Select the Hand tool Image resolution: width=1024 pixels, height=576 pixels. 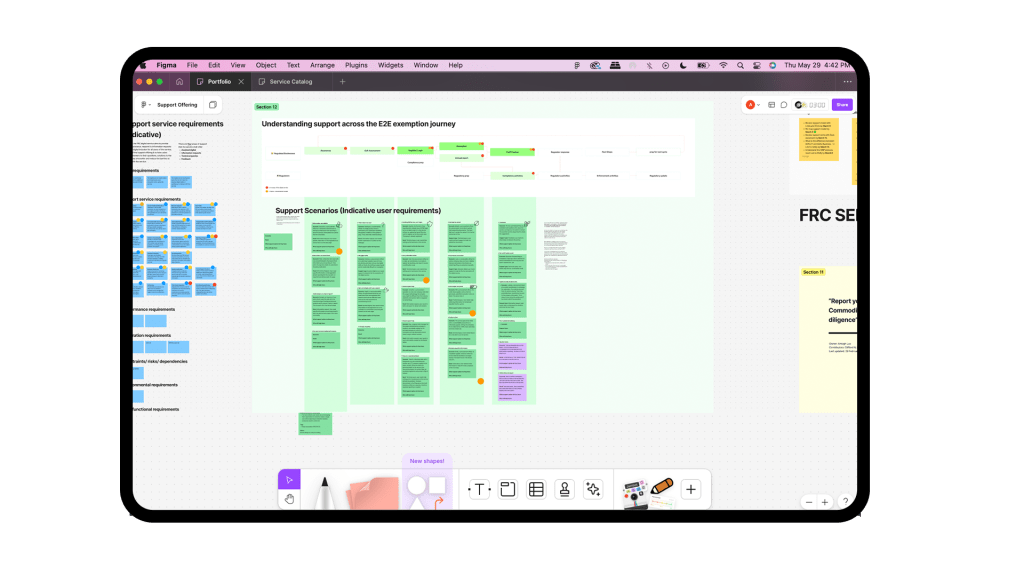point(289,499)
